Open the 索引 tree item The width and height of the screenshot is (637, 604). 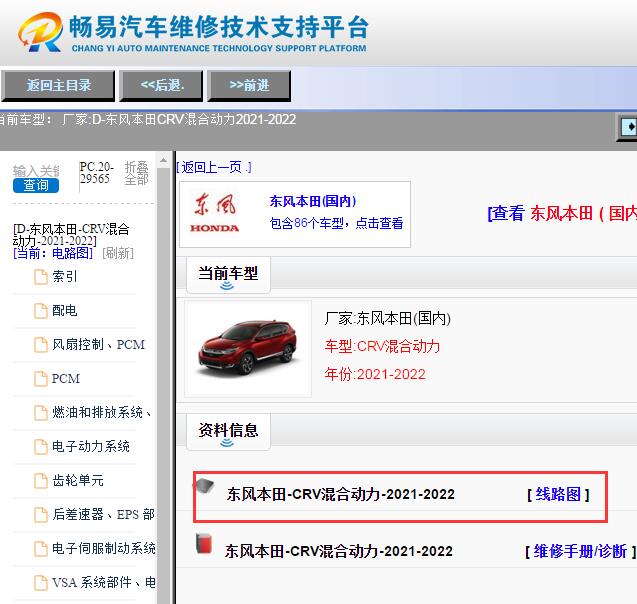click(x=65, y=277)
